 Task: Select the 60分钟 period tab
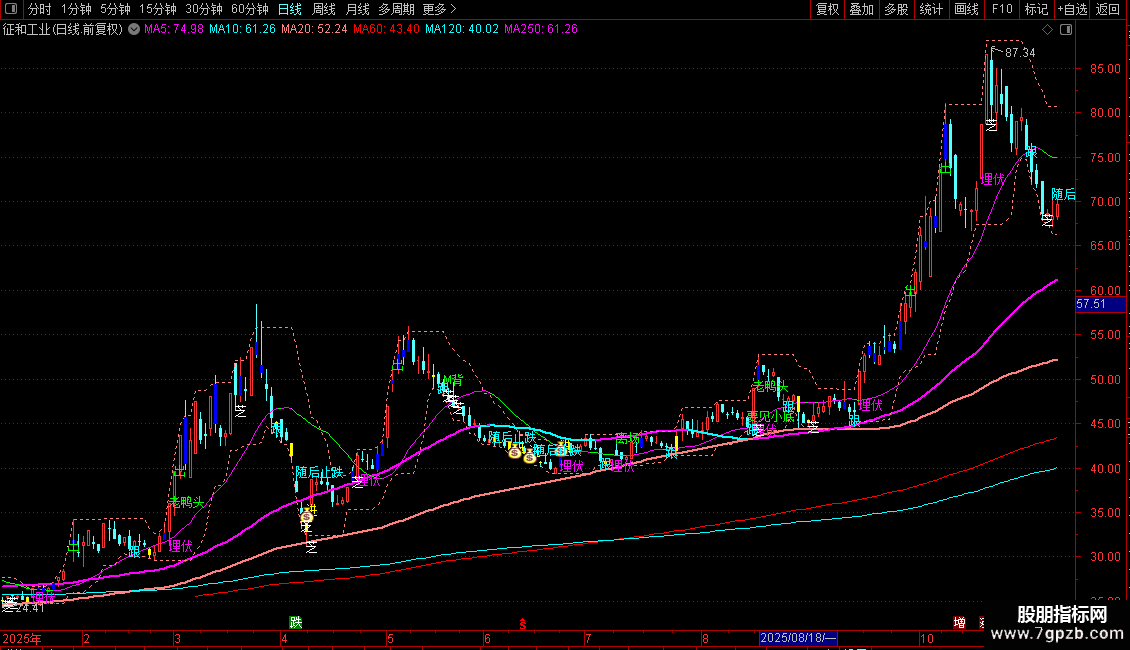pos(249,9)
